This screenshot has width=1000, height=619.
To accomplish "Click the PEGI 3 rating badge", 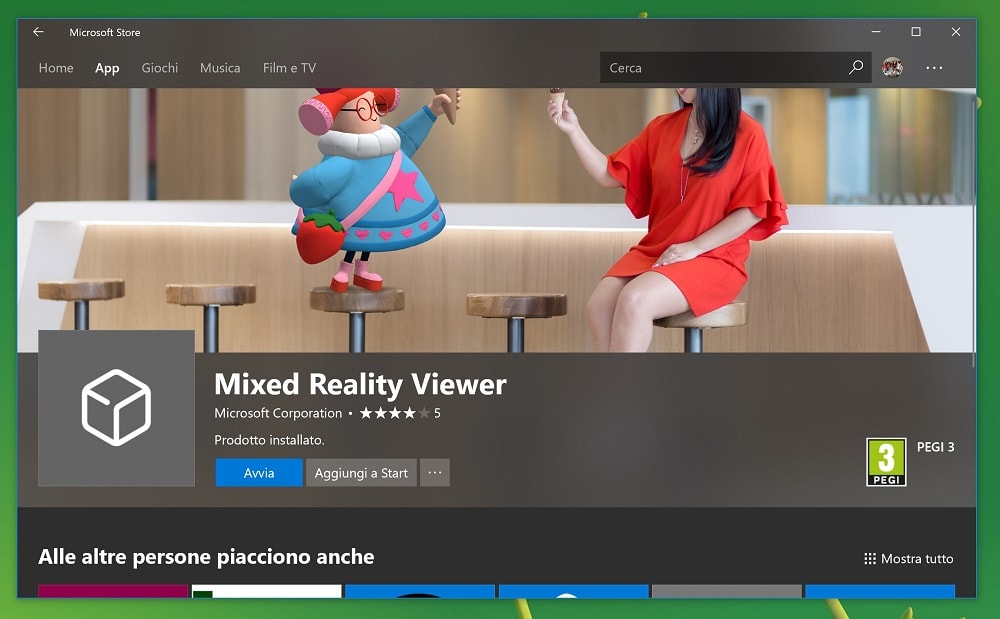I will 886,462.
